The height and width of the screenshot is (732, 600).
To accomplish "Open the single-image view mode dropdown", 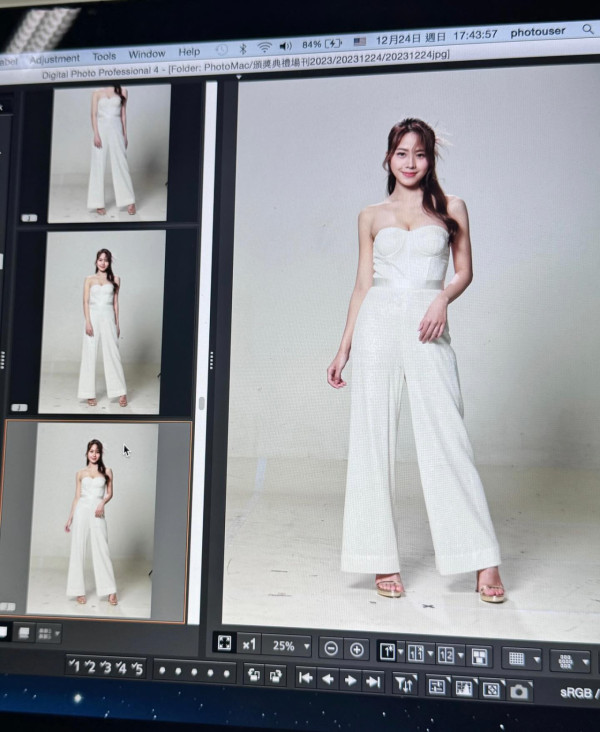I will [391, 652].
